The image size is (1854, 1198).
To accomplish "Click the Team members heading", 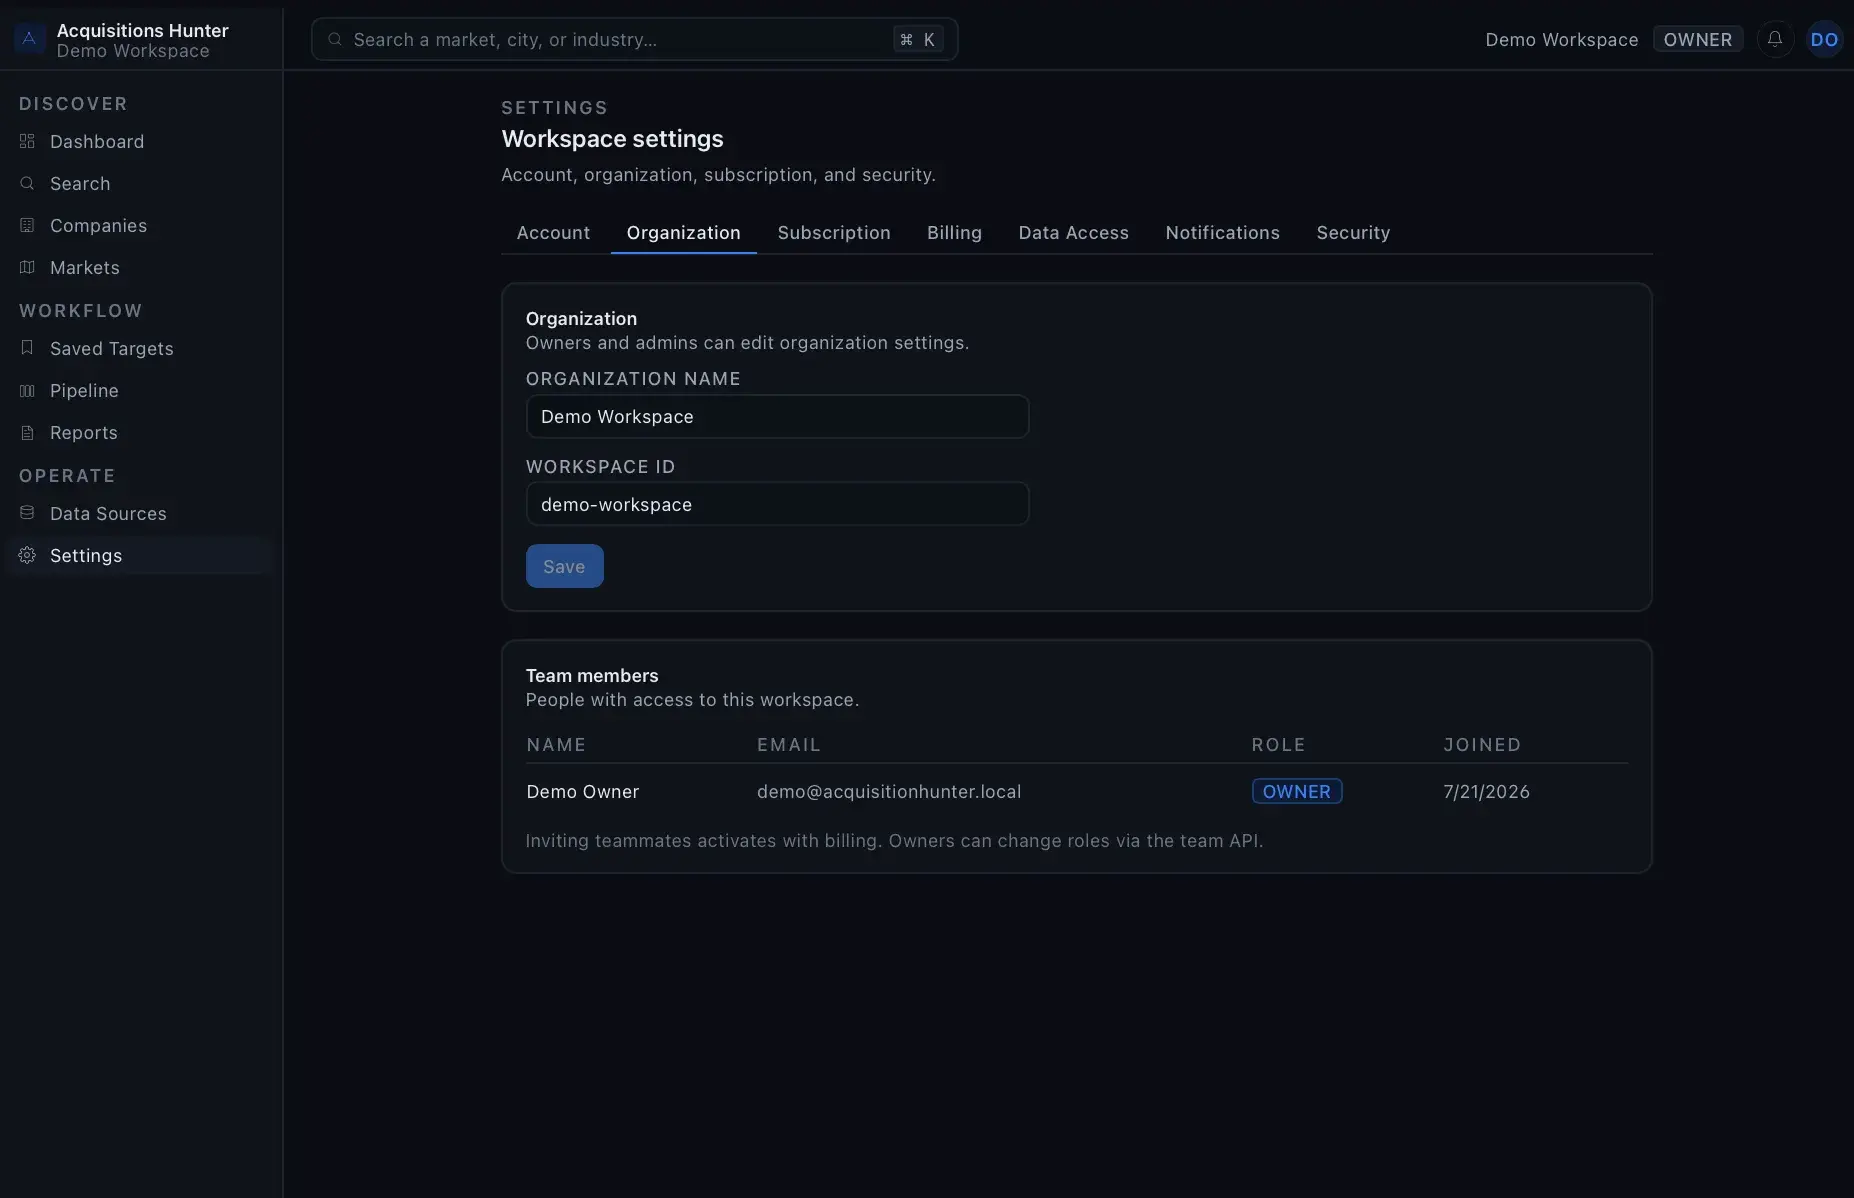I will [592, 675].
